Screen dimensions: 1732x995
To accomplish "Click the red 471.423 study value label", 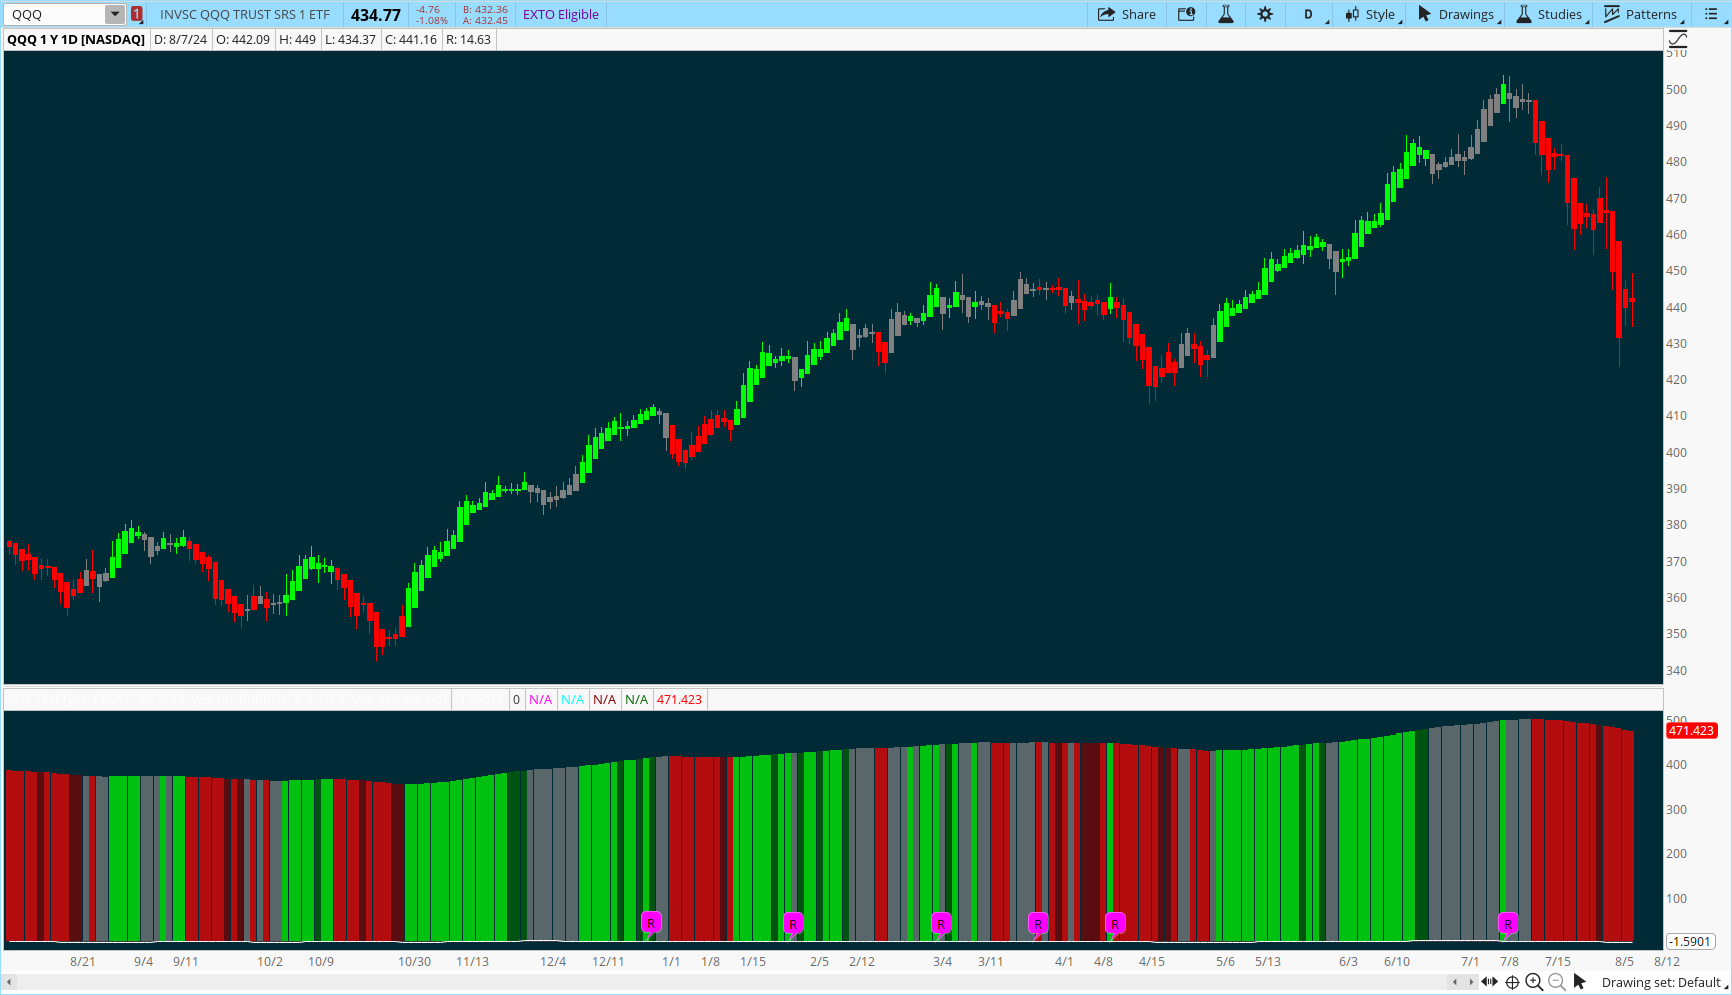I will pos(680,699).
